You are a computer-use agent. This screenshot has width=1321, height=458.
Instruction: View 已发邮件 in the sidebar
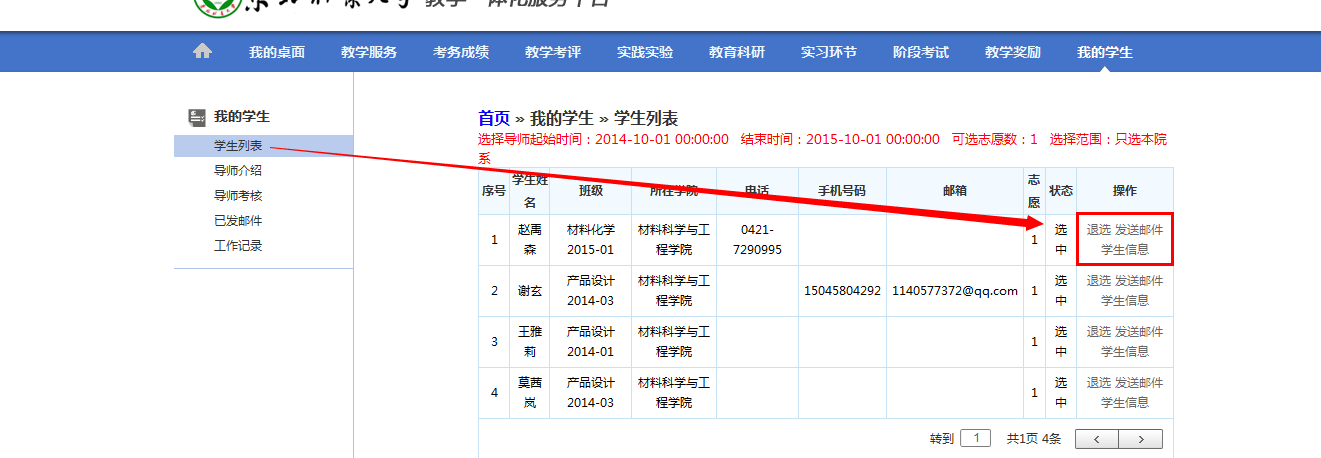pos(238,221)
